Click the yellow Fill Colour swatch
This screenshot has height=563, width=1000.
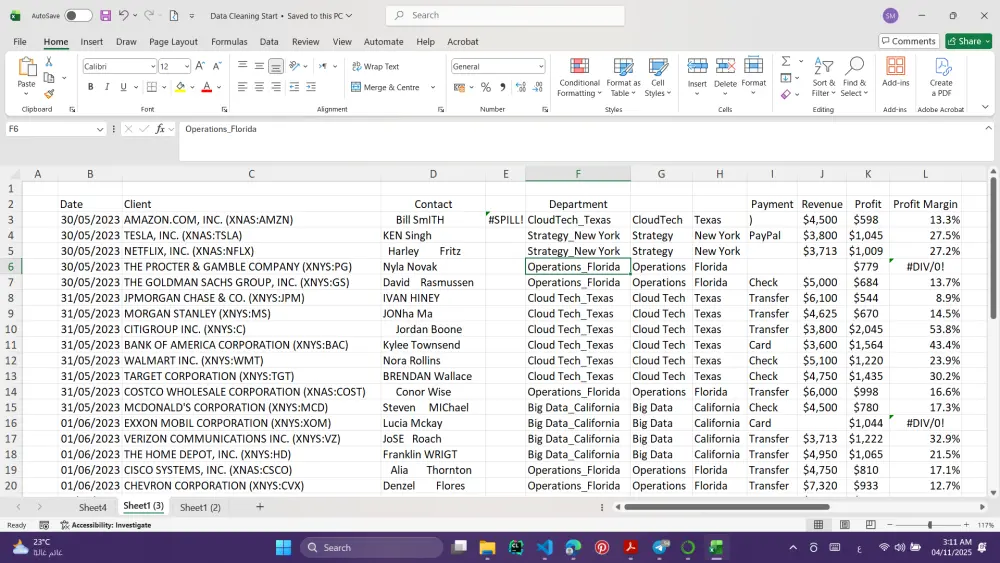pos(180,87)
